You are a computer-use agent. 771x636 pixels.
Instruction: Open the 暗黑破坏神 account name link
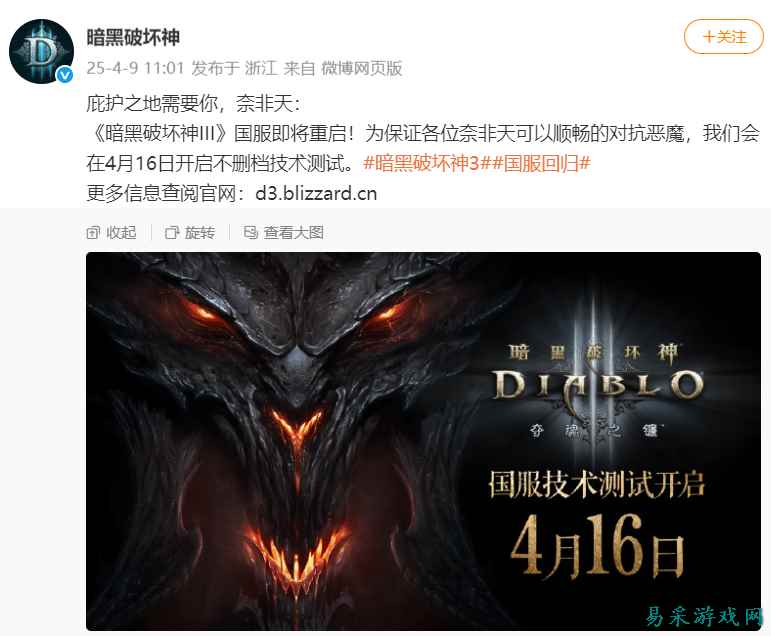click(x=133, y=37)
